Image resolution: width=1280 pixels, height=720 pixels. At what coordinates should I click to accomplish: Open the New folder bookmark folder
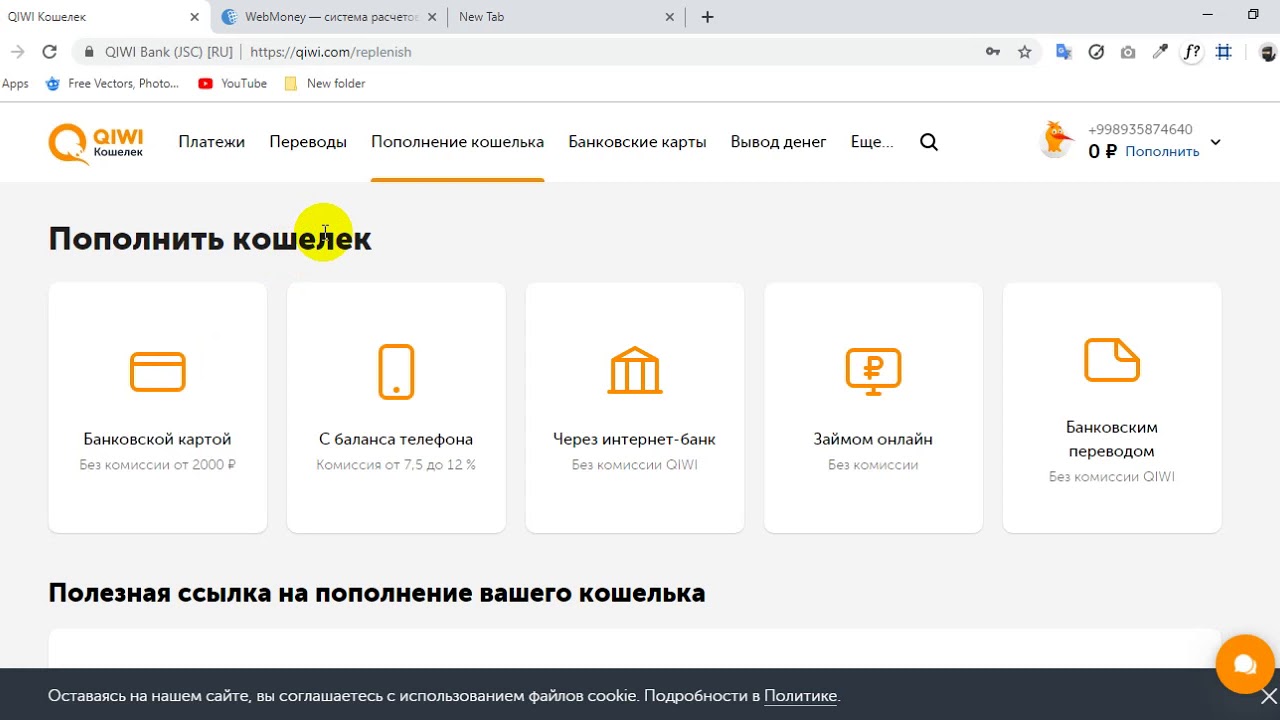[x=325, y=84]
